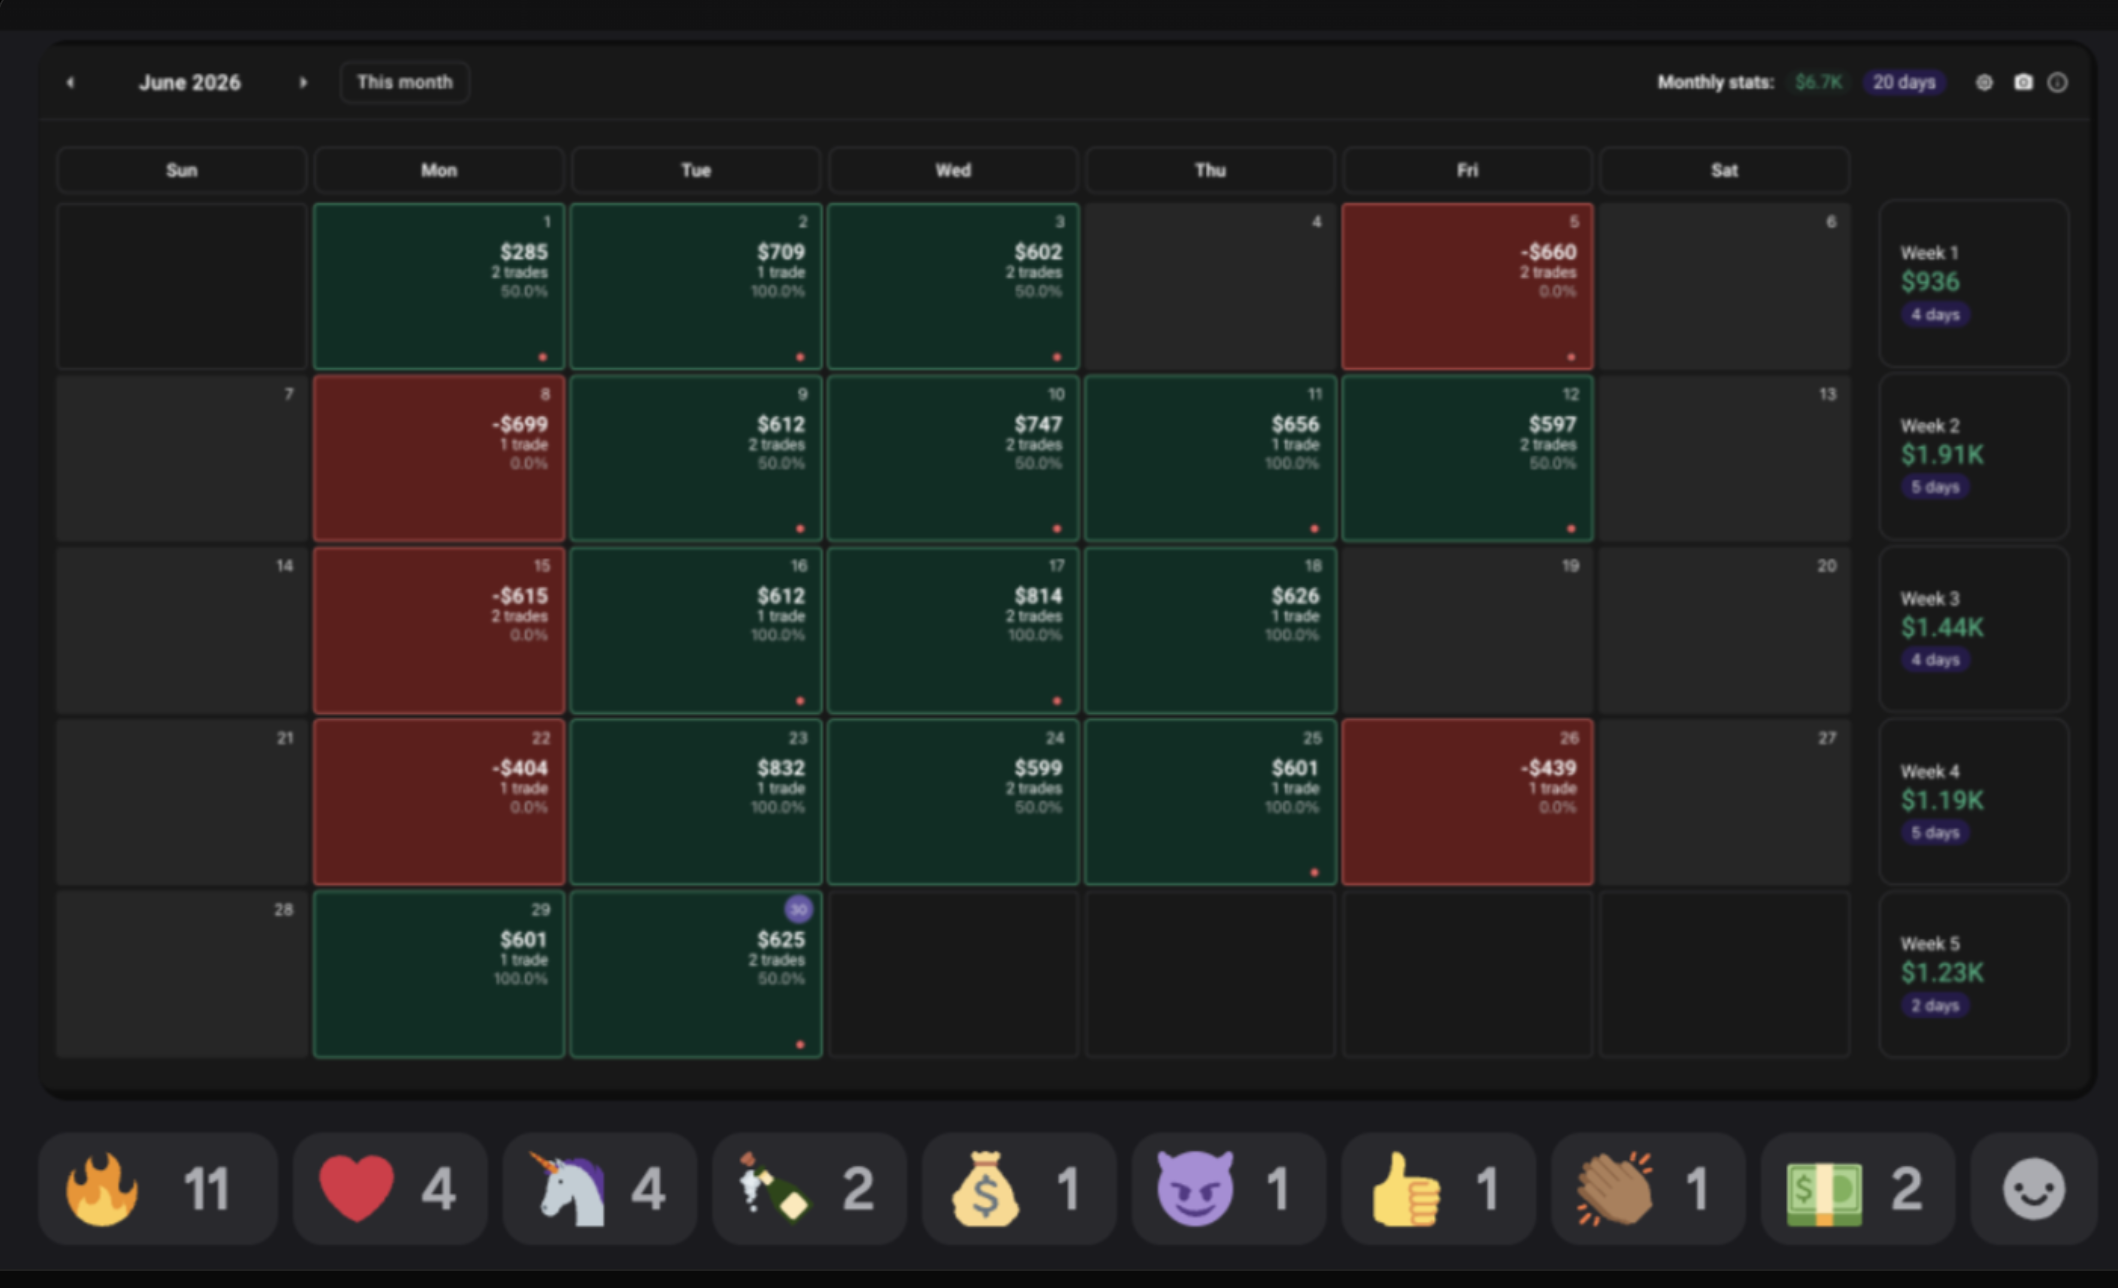2118x1288 pixels.
Task: Click the purple devil reaction
Action: coord(1229,1189)
